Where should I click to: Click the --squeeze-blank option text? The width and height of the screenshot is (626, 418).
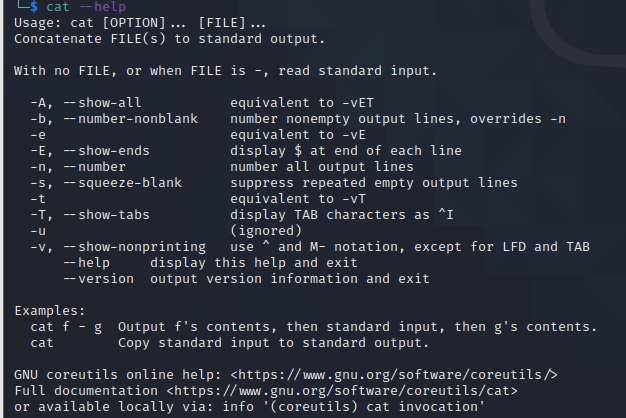tap(123, 182)
